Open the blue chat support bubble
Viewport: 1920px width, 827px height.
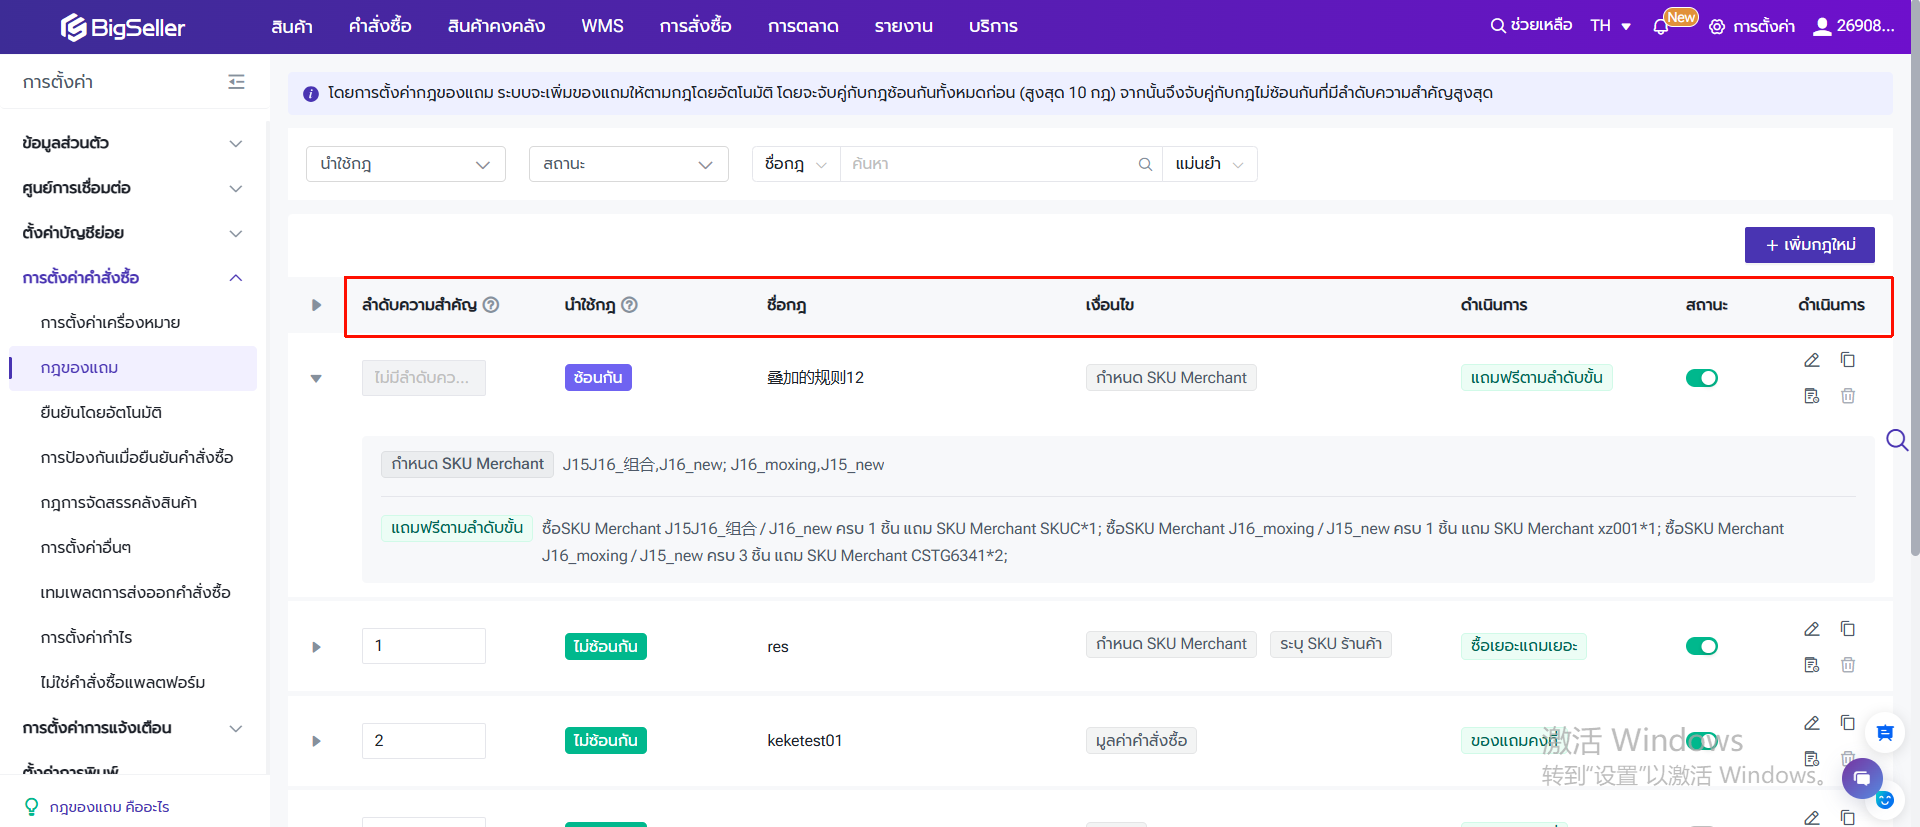(1861, 777)
